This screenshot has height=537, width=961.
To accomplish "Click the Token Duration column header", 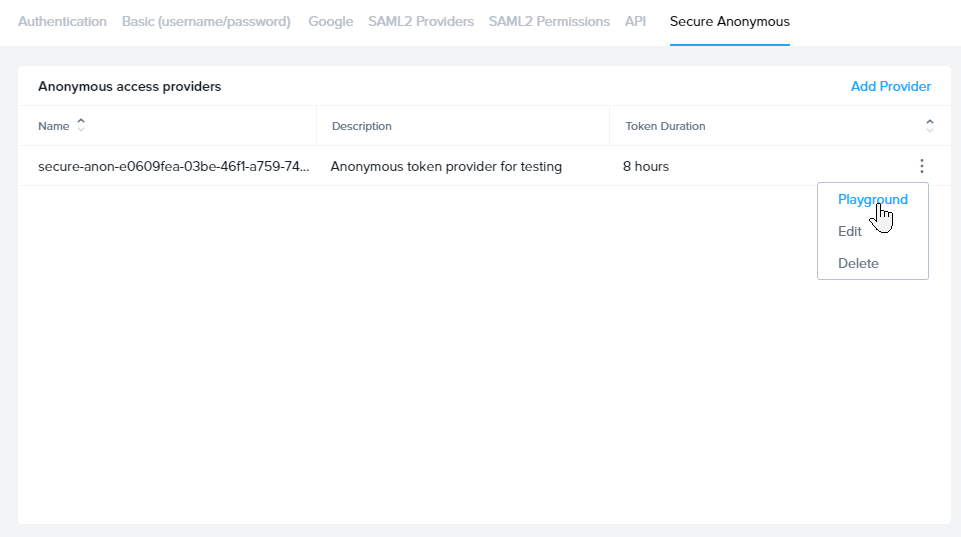I will pyautogui.click(x=665, y=126).
